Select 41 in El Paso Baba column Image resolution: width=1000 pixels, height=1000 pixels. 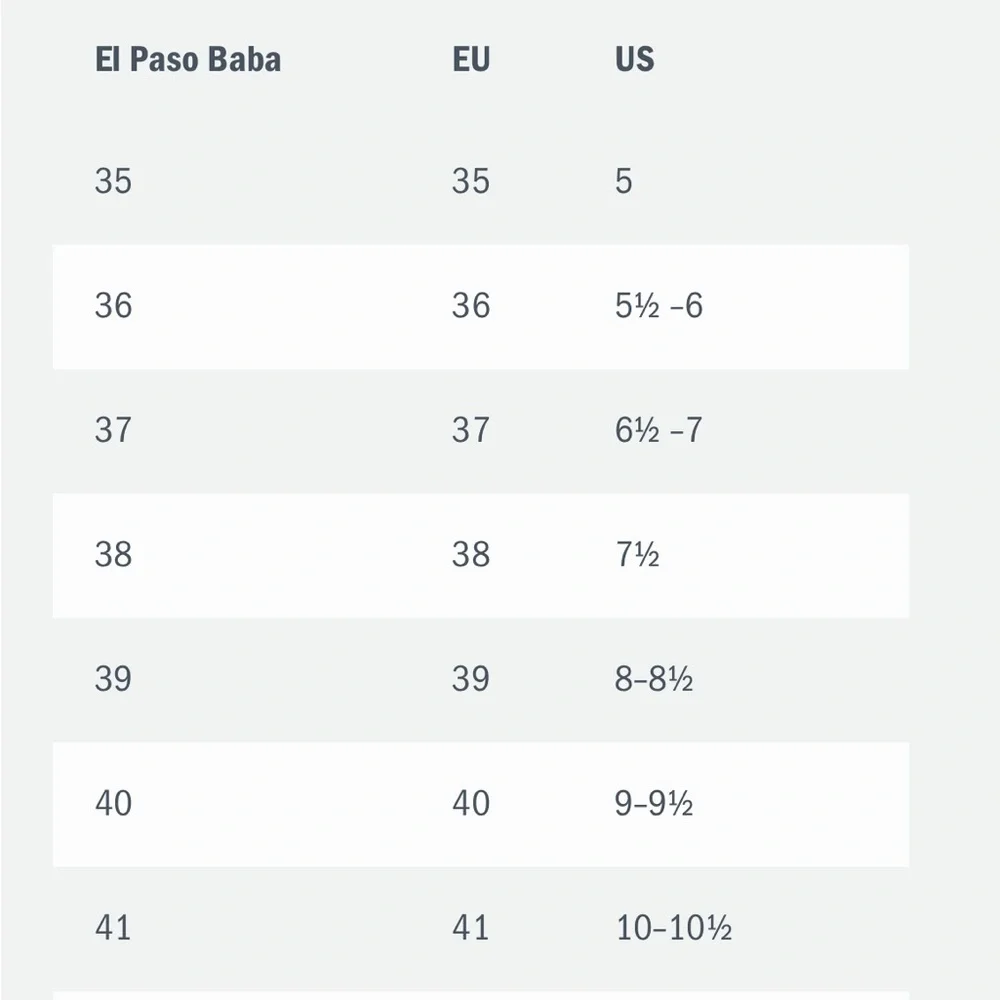(x=113, y=928)
